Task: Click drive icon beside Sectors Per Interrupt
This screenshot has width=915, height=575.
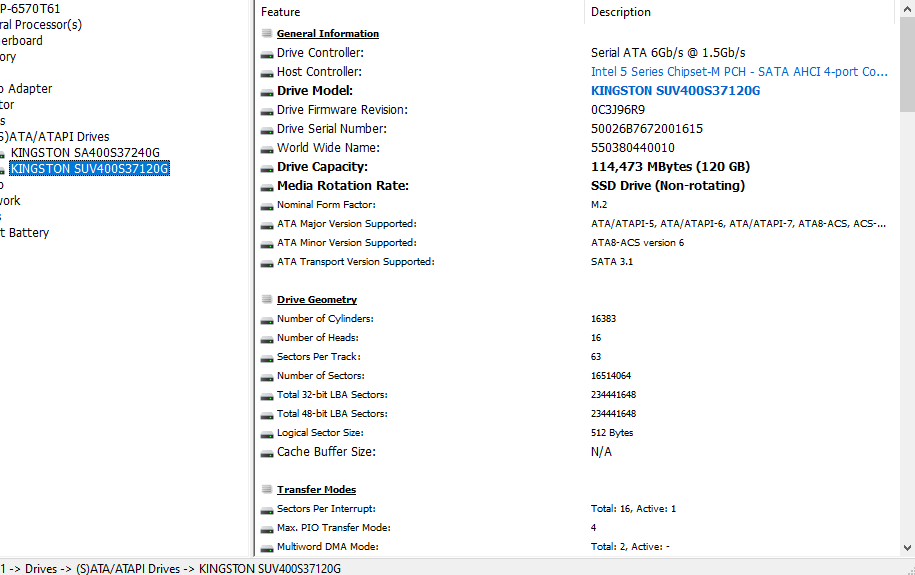Action: (x=267, y=510)
